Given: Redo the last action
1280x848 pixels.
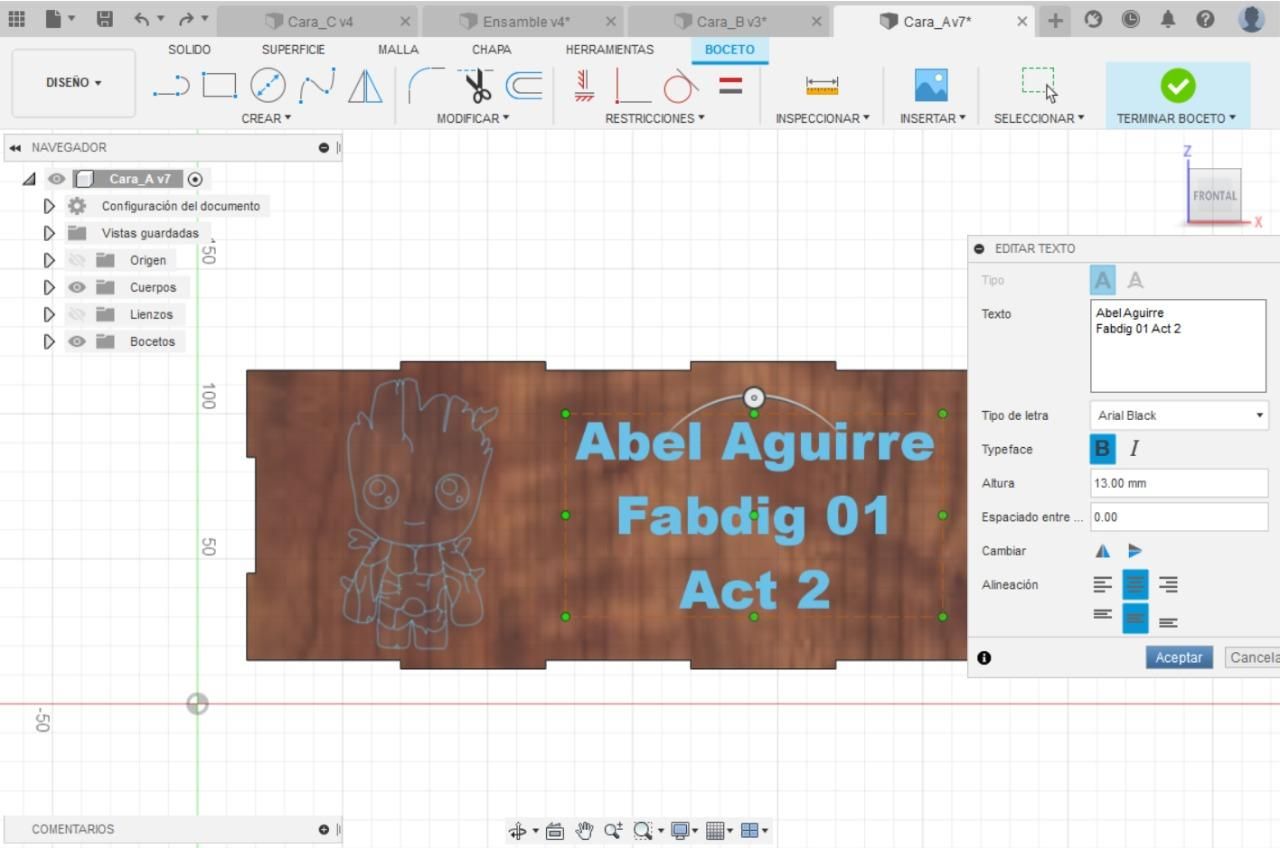Looking at the screenshot, I should (x=186, y=19).
